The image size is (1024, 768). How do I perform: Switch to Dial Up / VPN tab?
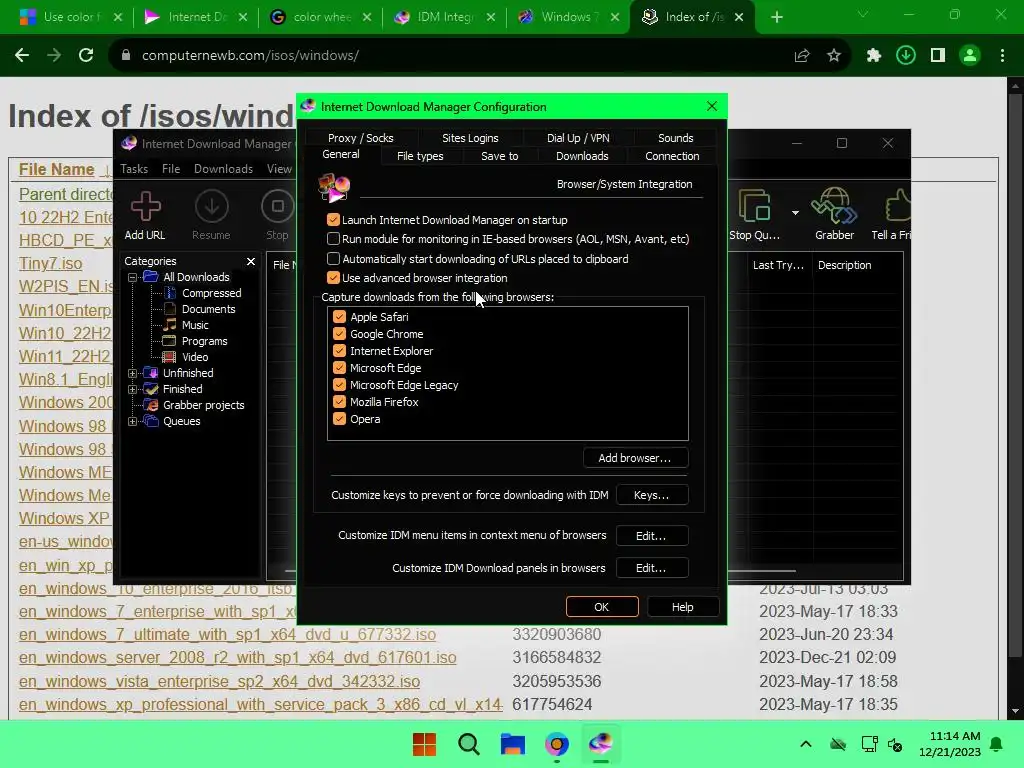pos(578,138)
